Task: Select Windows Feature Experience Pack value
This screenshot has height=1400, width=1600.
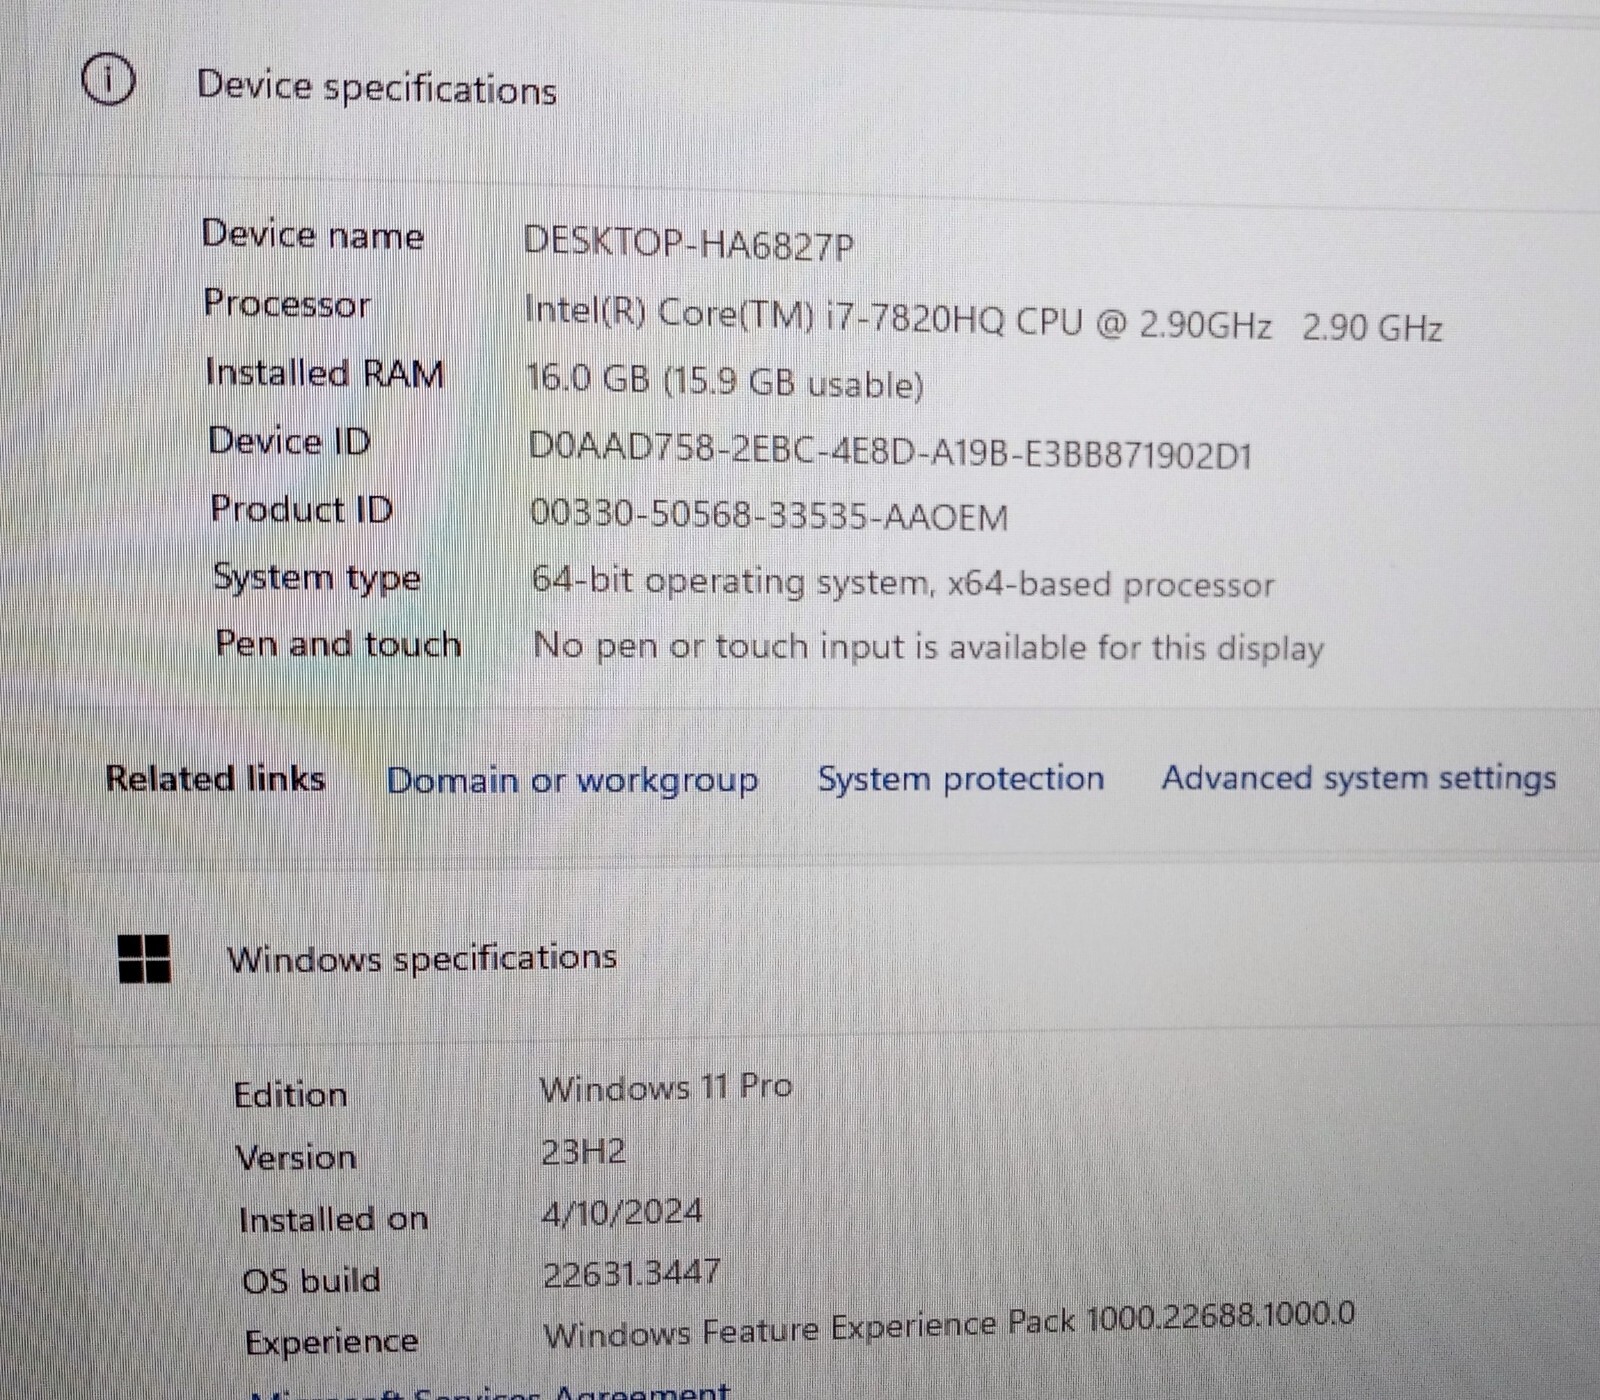Action: click(x=949, y=1323)
